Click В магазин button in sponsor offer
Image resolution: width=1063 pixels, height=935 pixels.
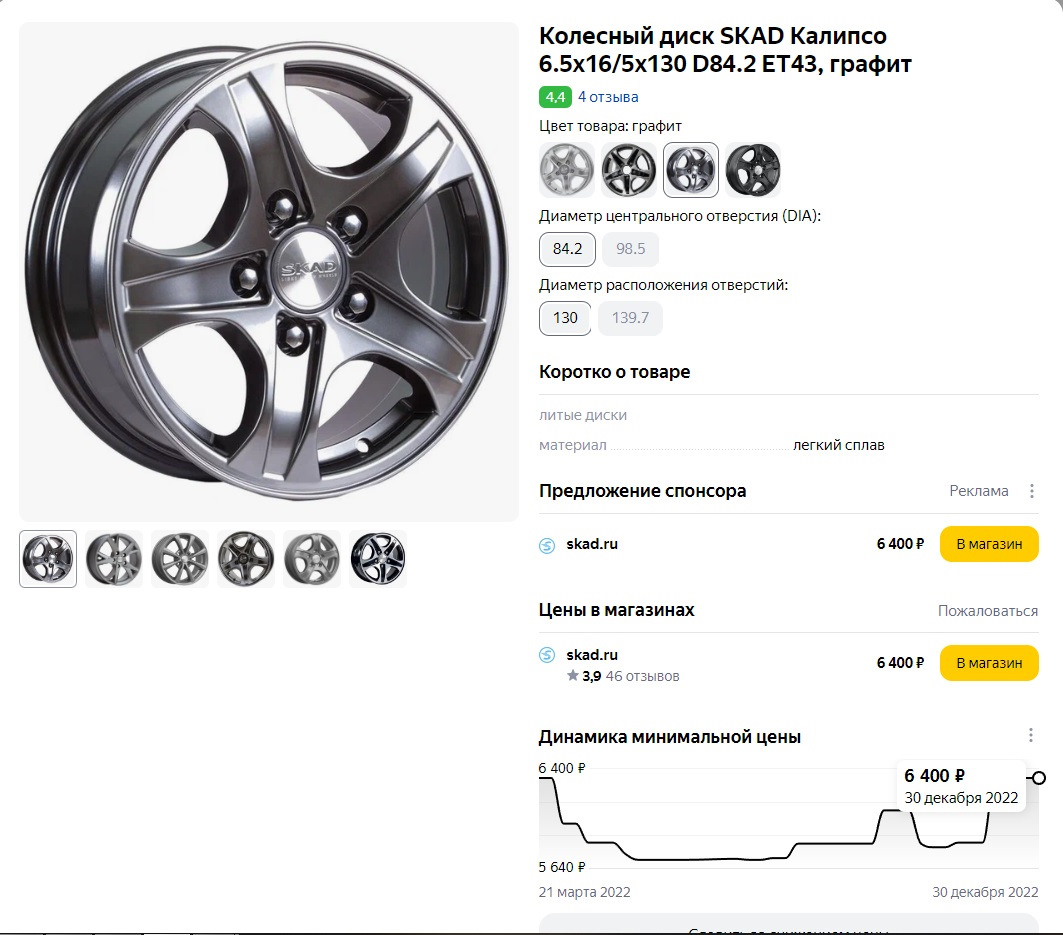pyautogui.click(x=989, y=545)
